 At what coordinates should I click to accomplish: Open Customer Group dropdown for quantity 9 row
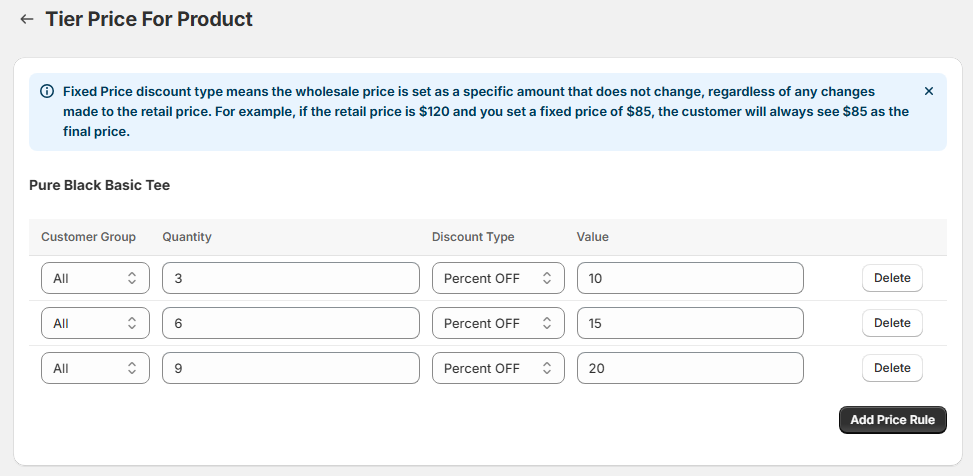pyautogui.click(x=95, y=368)
